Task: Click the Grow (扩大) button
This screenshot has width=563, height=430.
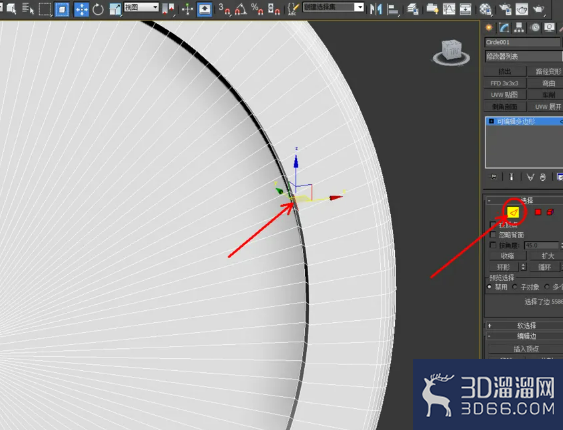Action: 546,256
